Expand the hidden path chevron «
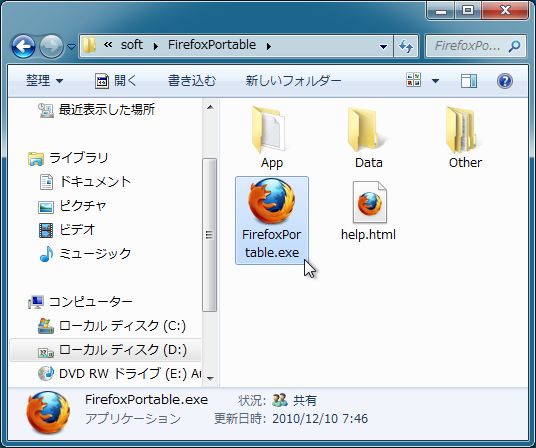Viewport: 536px width, 448px height. coord(108,44)
